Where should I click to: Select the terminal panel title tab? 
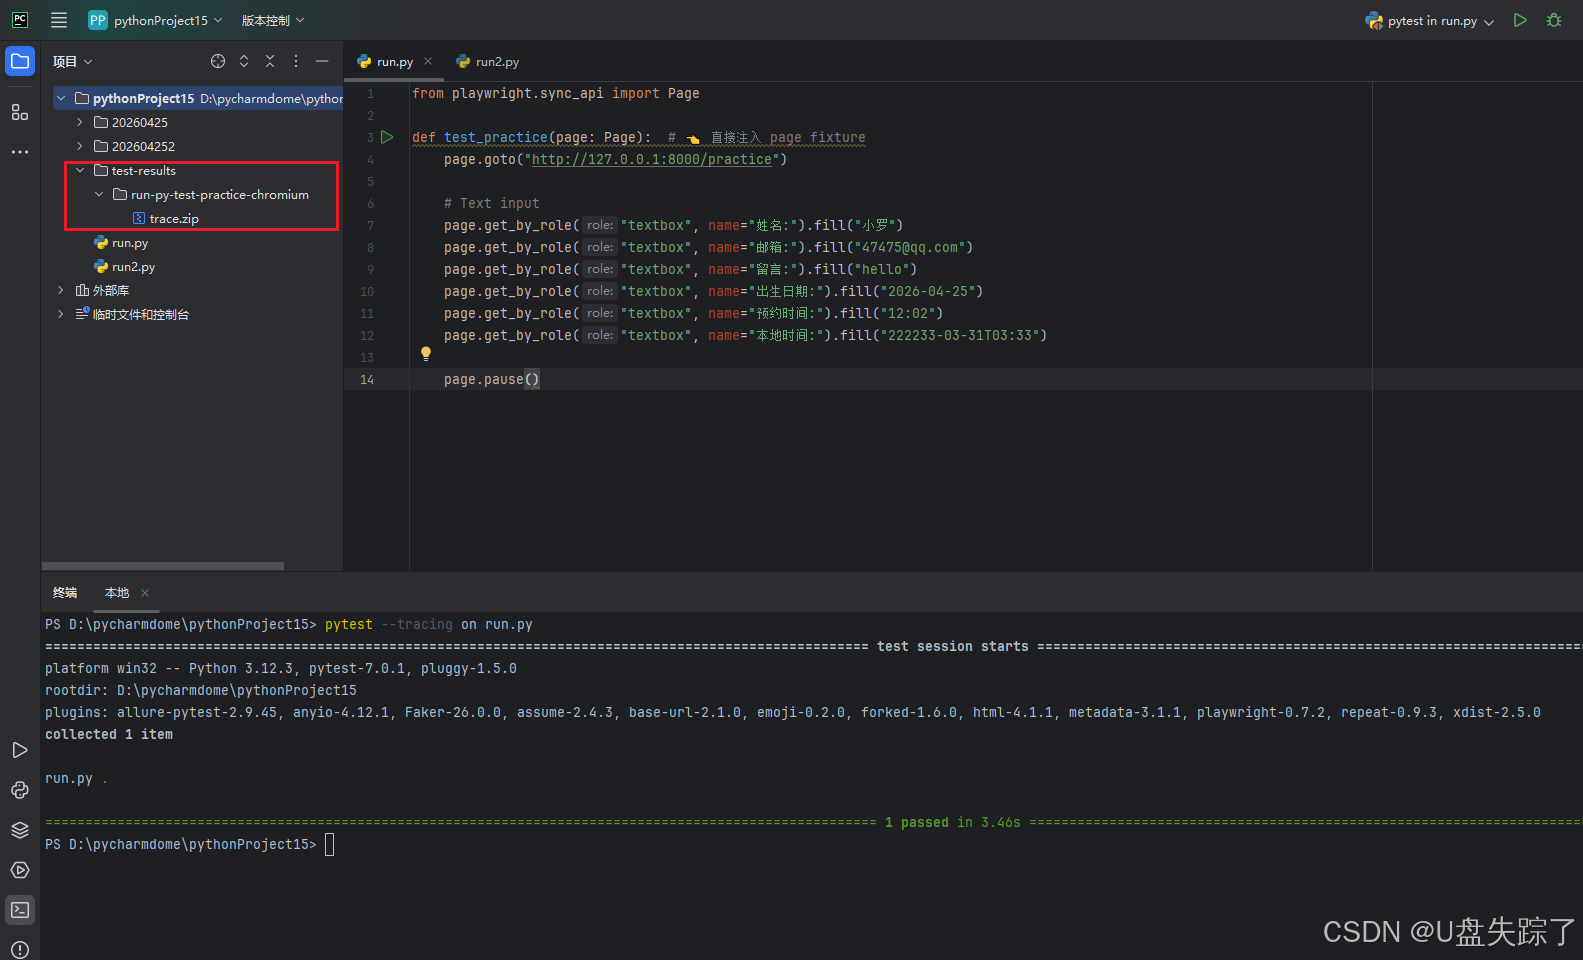tap(65, 593)
